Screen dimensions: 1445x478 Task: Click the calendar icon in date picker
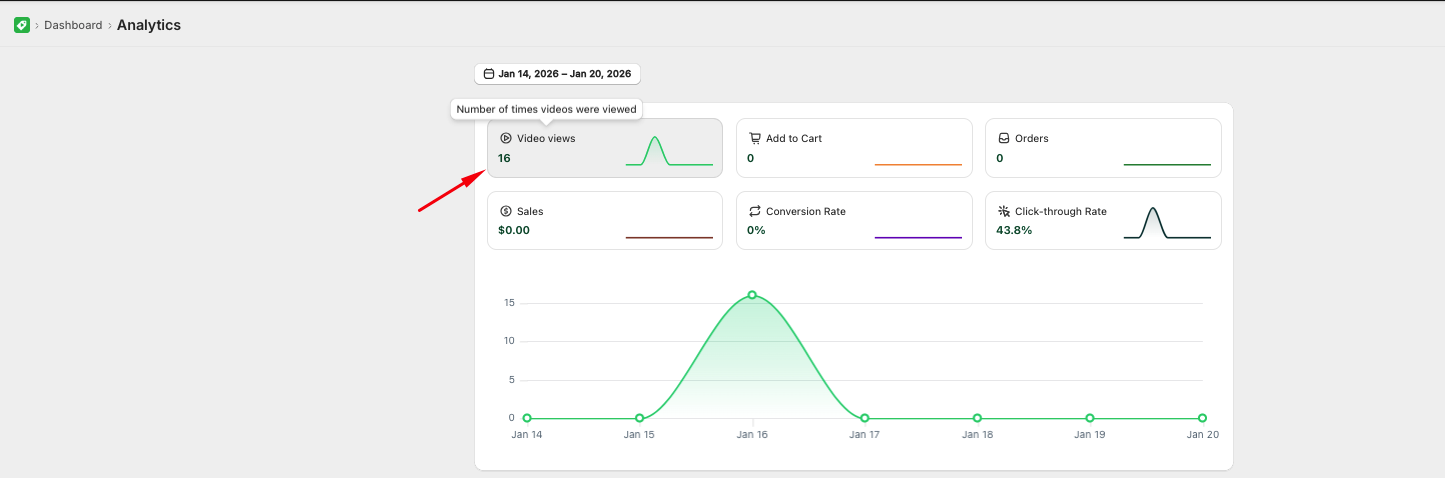coord(488,74)
